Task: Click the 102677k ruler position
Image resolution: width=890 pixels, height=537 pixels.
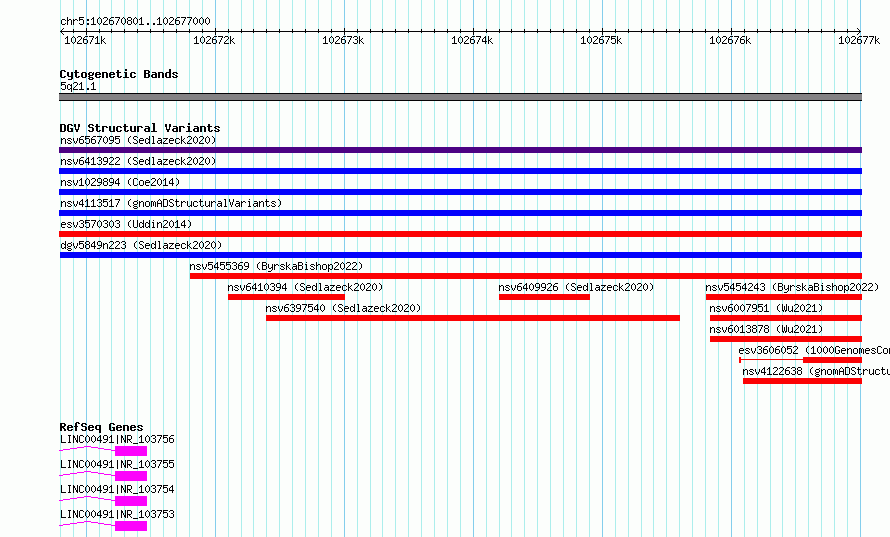Action: [859, 40]
